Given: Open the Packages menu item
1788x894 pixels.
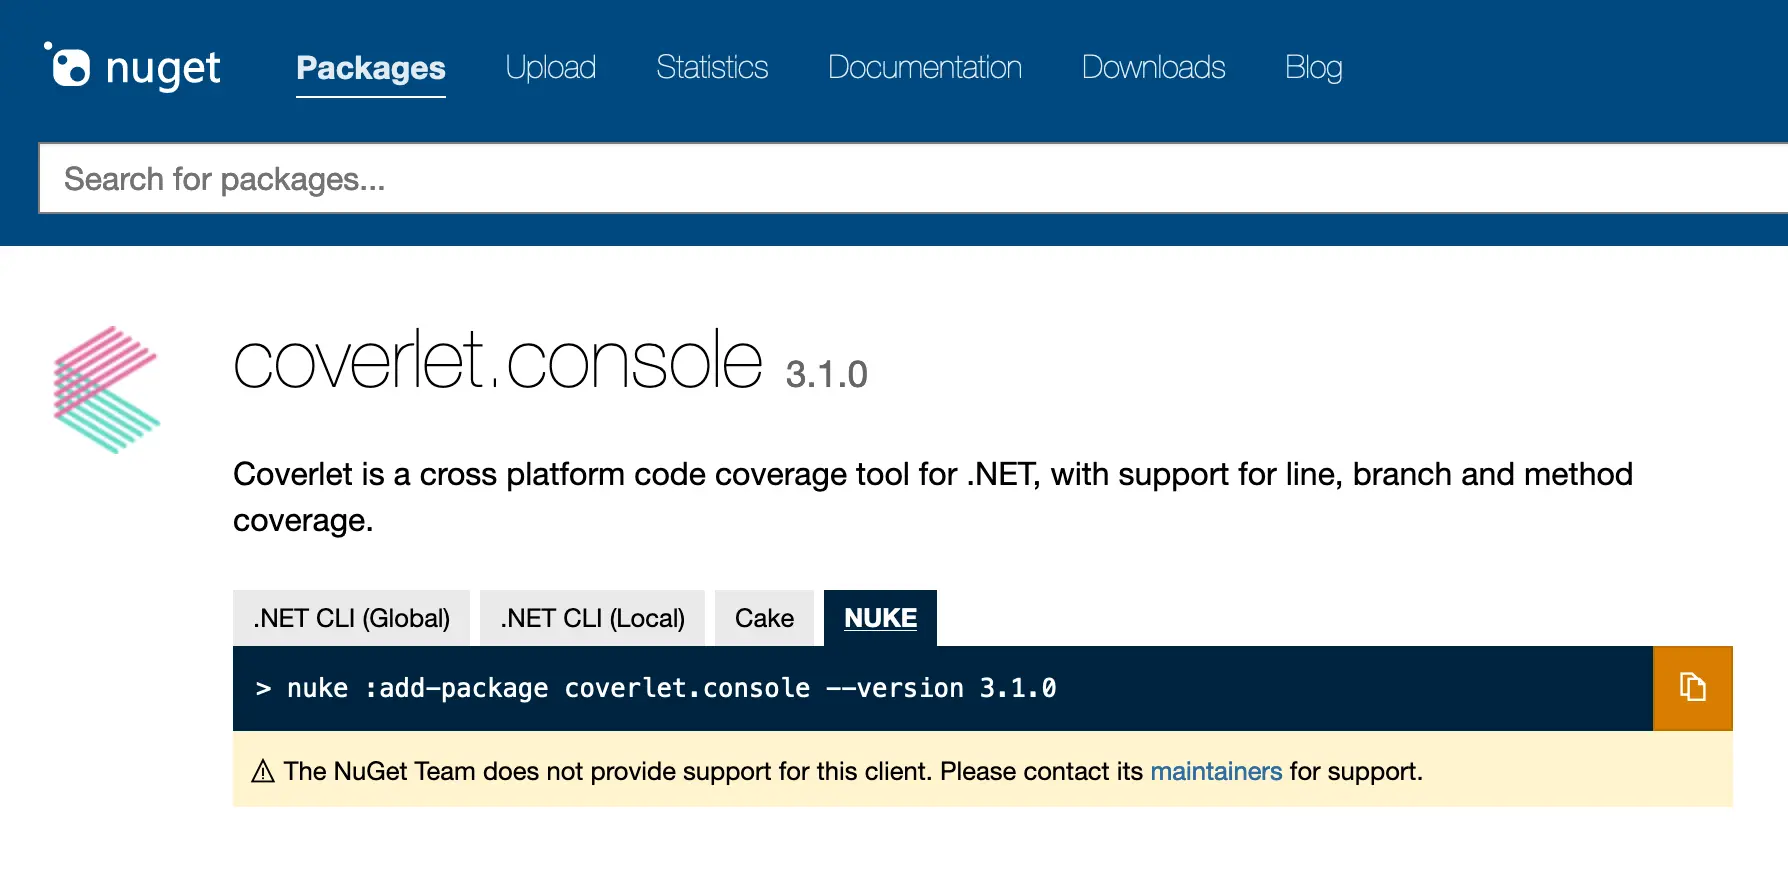Looking at the screenshot, I should coord(371,68).
